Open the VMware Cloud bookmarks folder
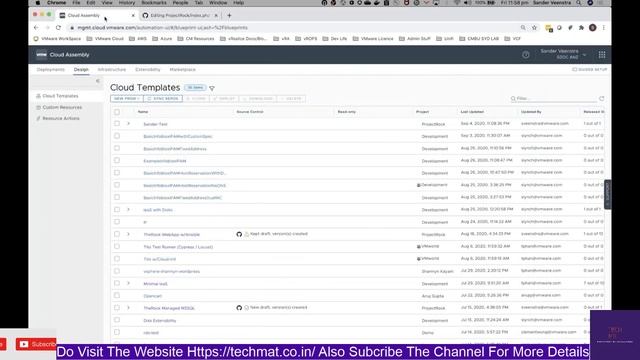The image size is (640, 360). click(105, 39)
